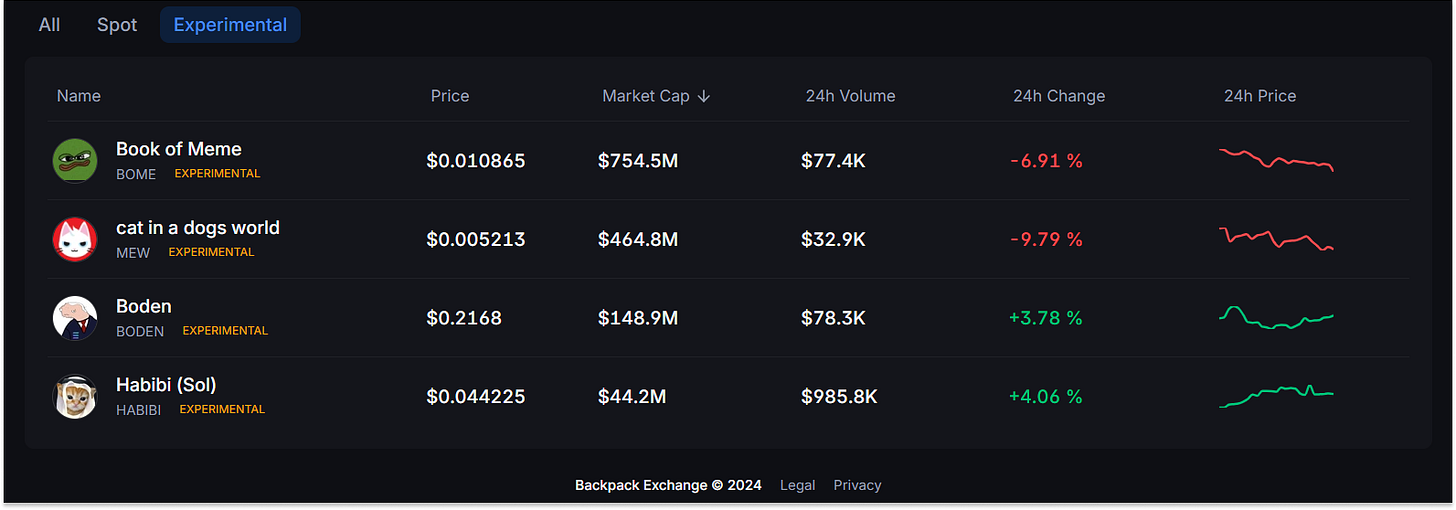Open the Habibi (Sol) market

(728, 396)
